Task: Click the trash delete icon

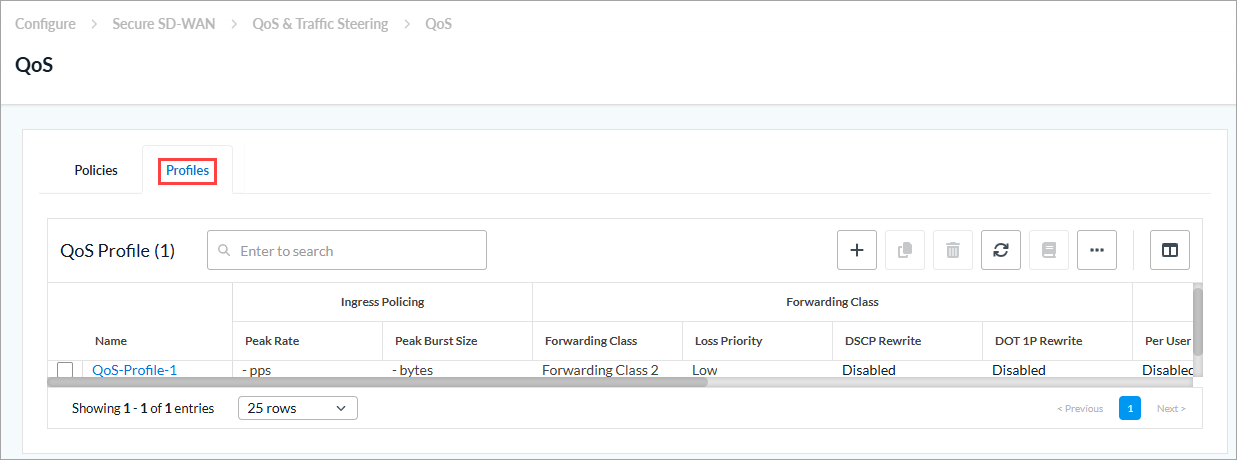Action: pyautogui.click(x=952, y=250)
